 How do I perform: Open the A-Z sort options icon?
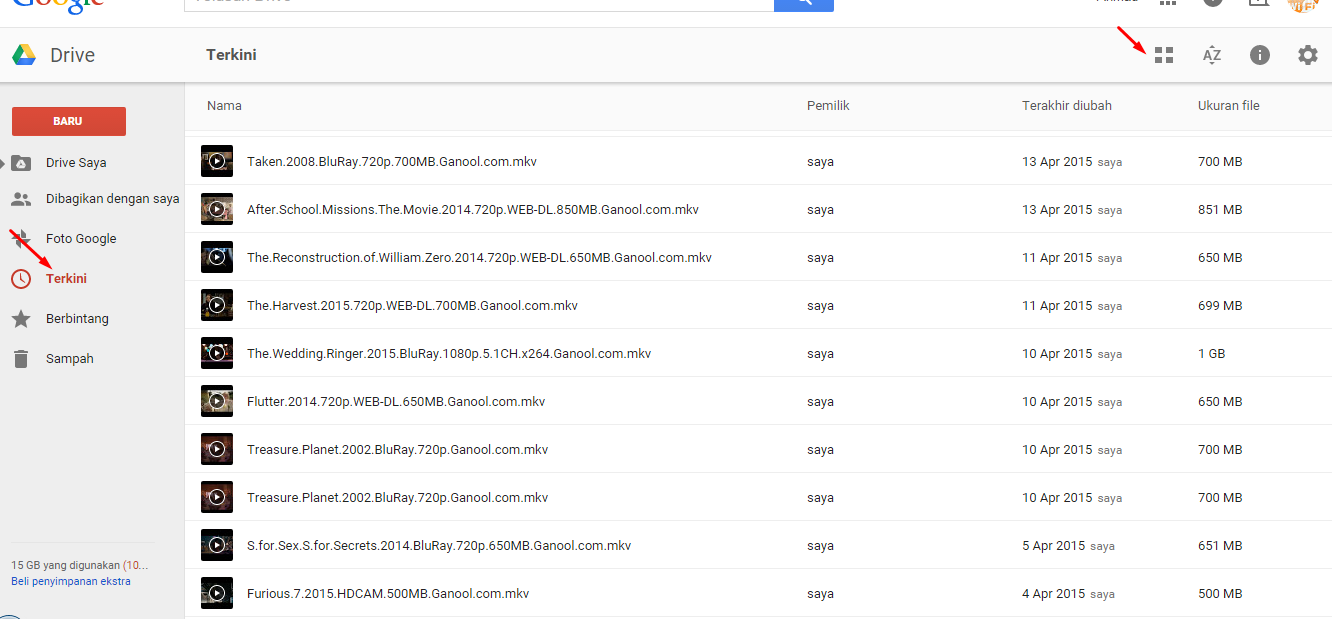pos(1211,55)
